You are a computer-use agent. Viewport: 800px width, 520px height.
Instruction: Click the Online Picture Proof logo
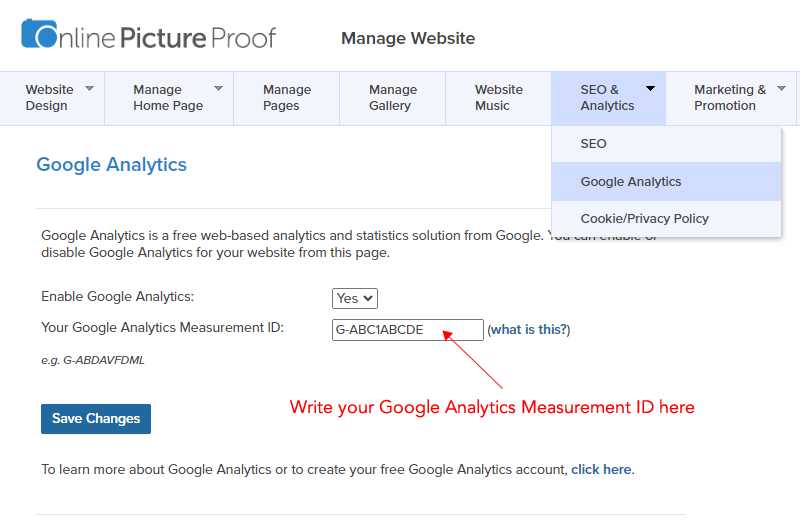pos(148,35)
